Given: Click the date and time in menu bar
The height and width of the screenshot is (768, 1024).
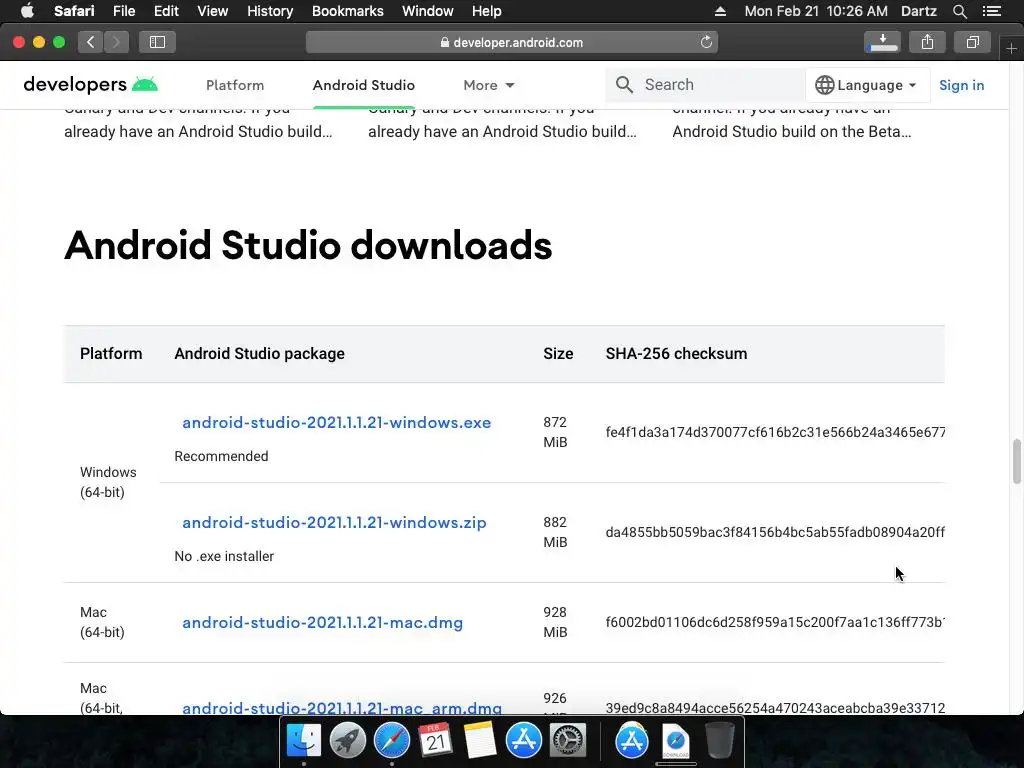Looking at the screenshot, I should (x=816, y=11).
